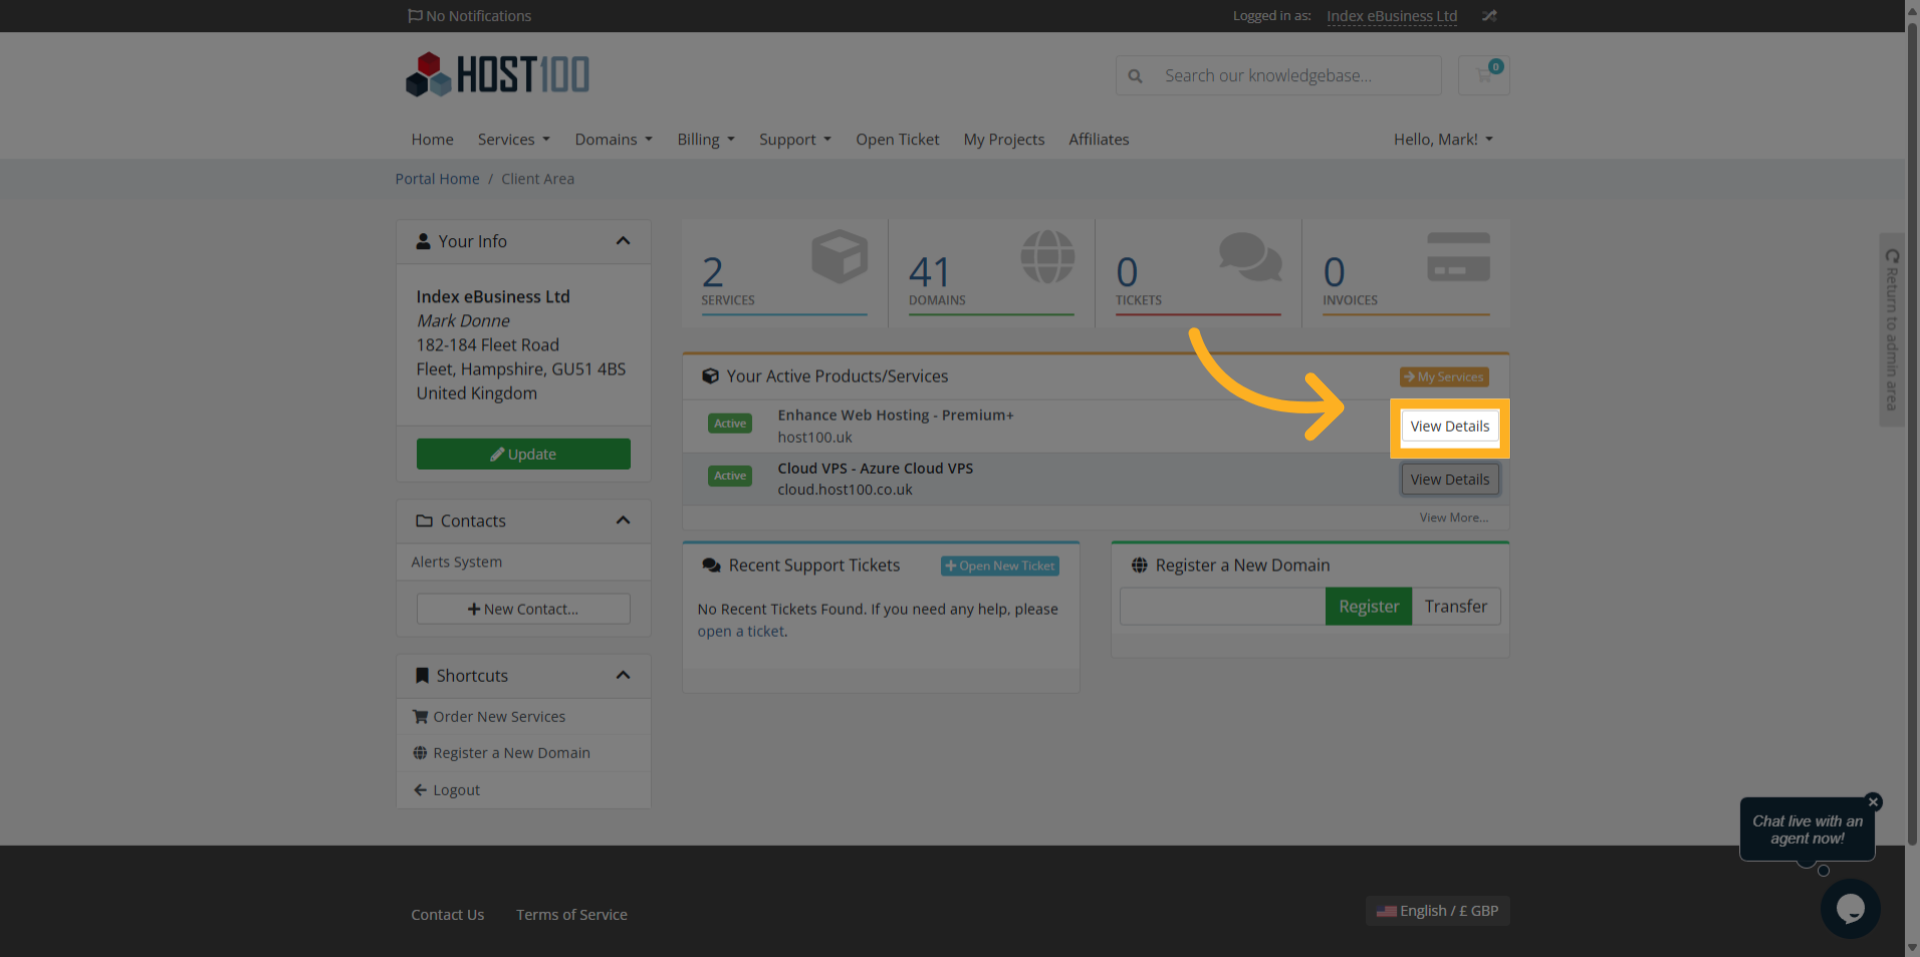The image size is (1920, 957).
Task: Click Terms of Service in footer
Action: coord(571,914)
